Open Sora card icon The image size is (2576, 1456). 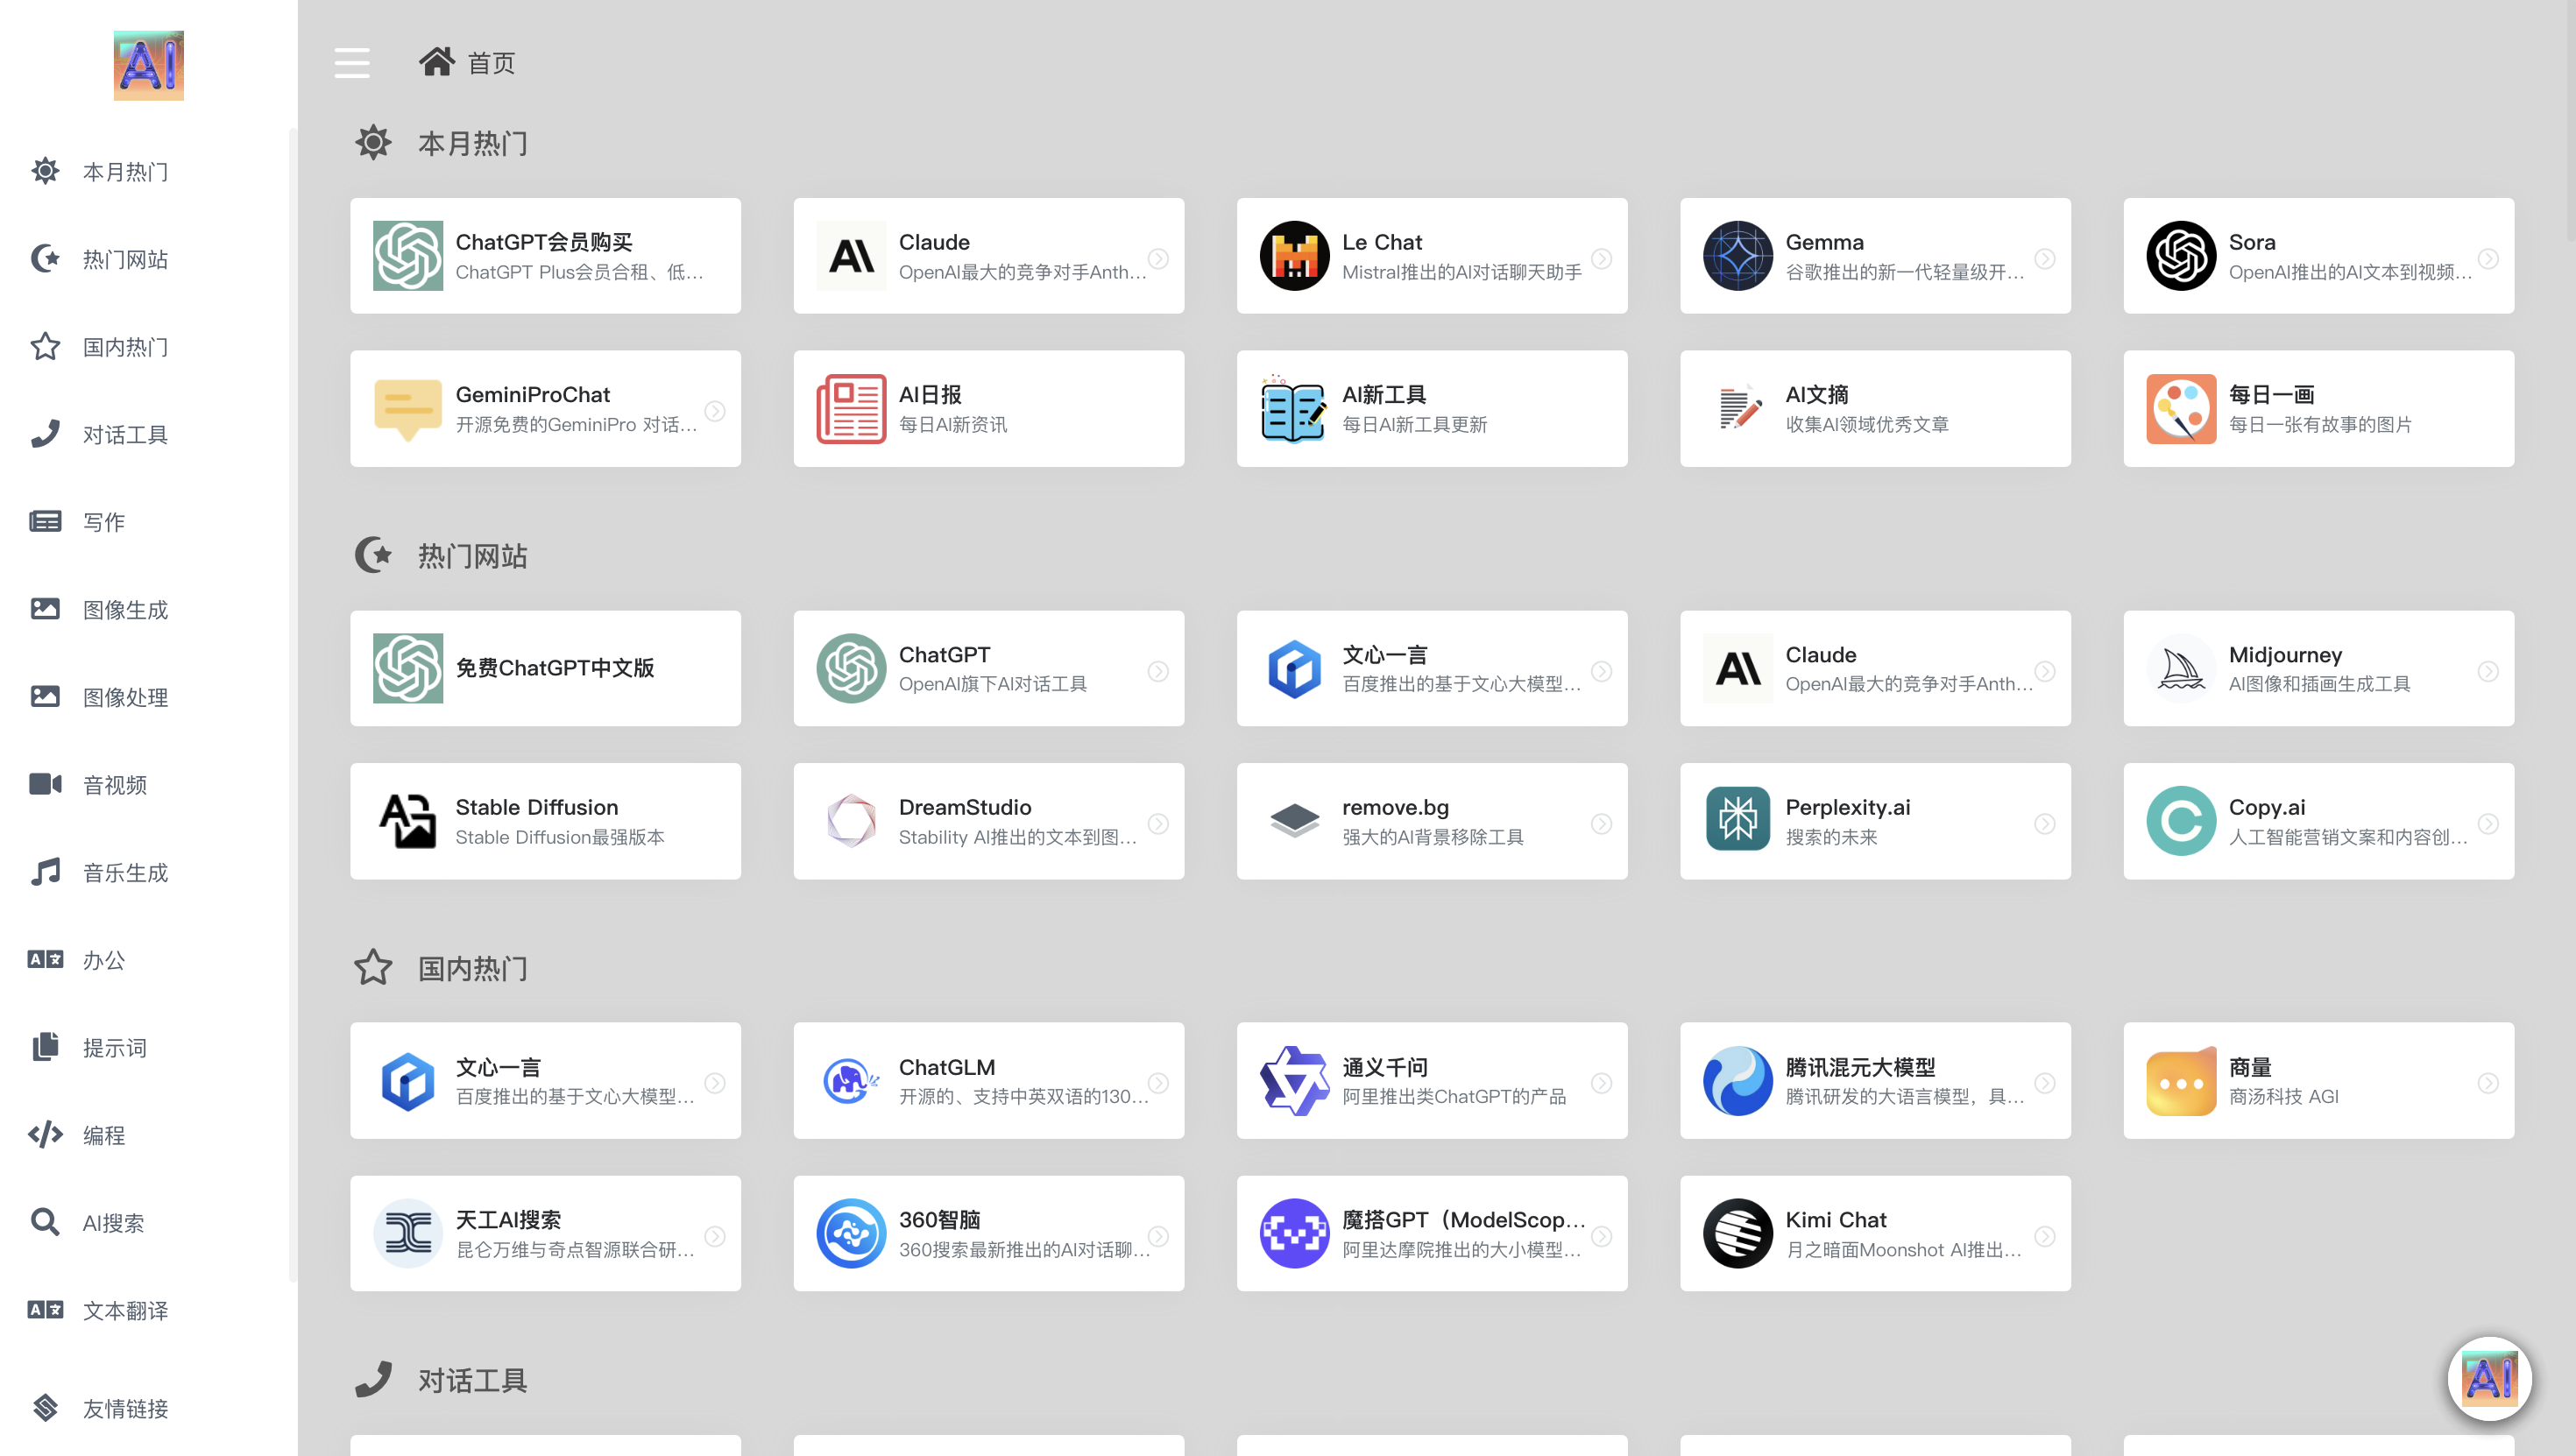pyautogui.click(x=2180, y=256)
